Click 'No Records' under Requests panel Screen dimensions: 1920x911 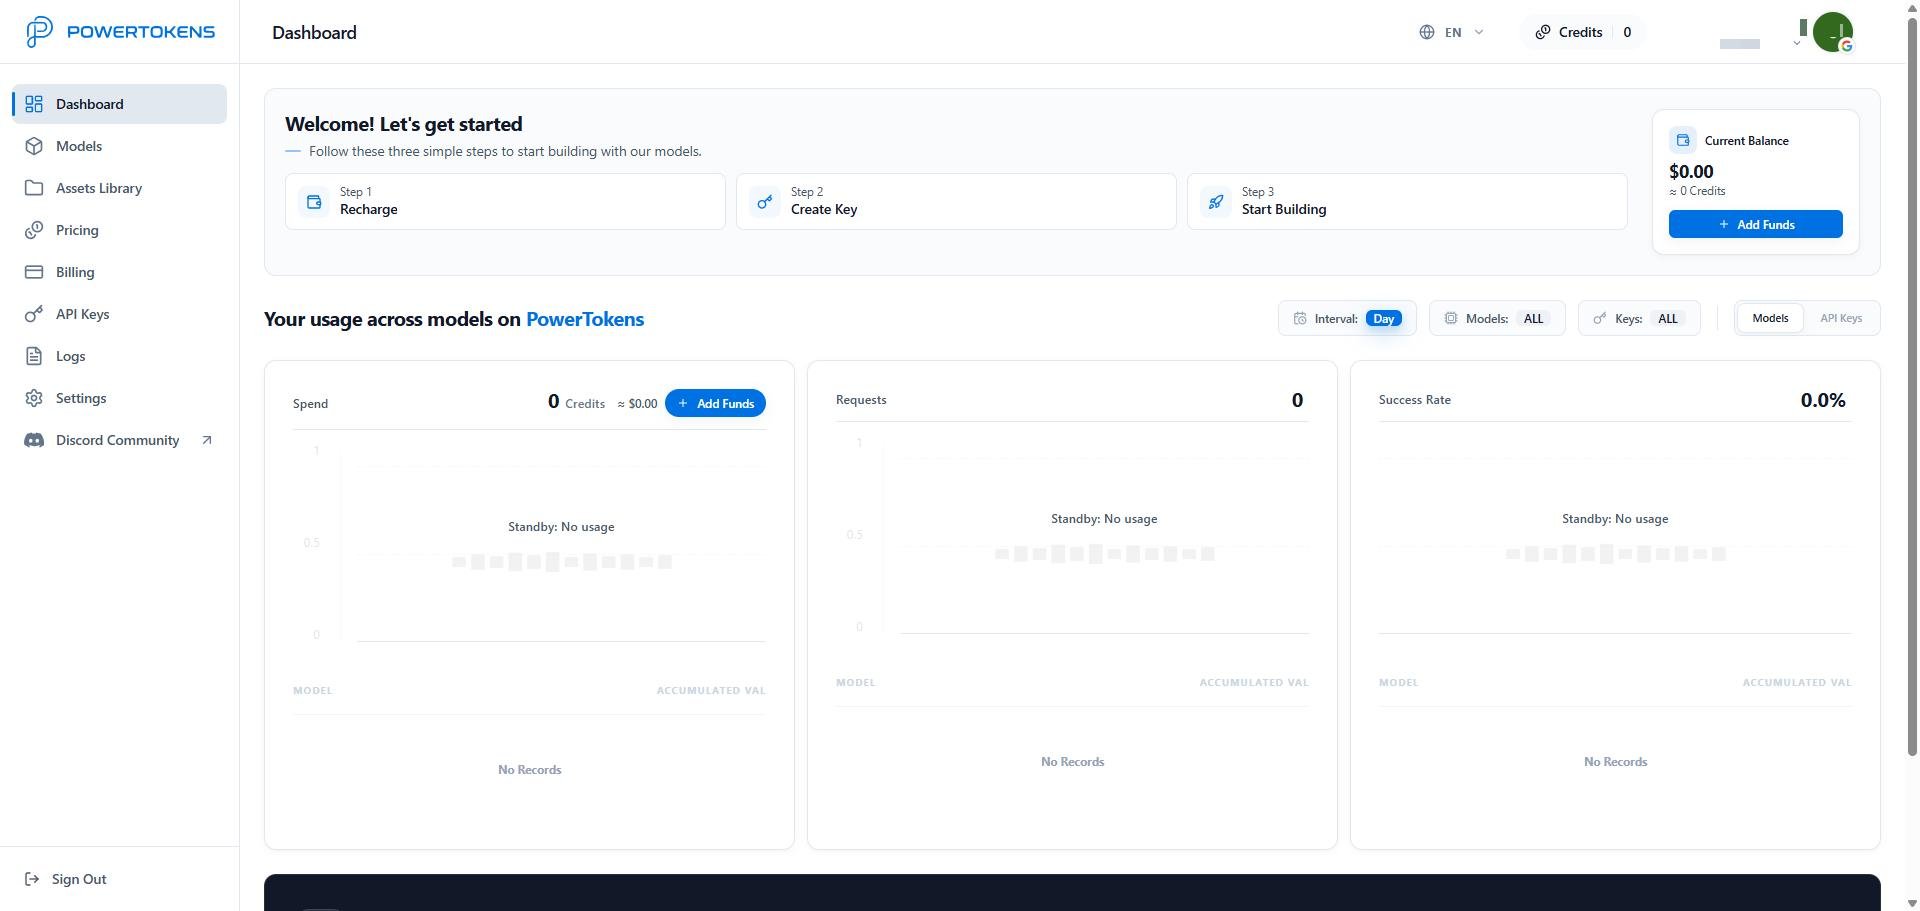pos(1072,762)
